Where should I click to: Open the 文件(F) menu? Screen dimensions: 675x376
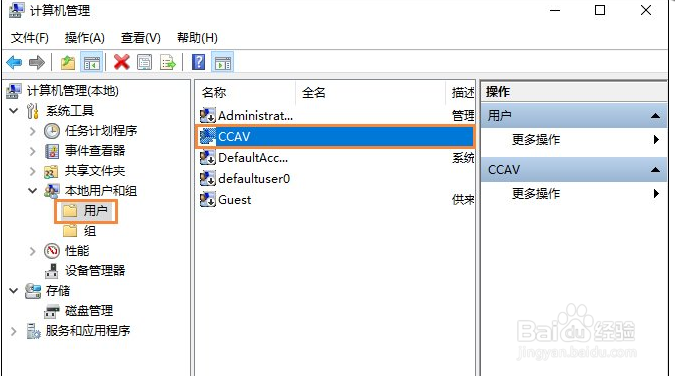[29, 38]
